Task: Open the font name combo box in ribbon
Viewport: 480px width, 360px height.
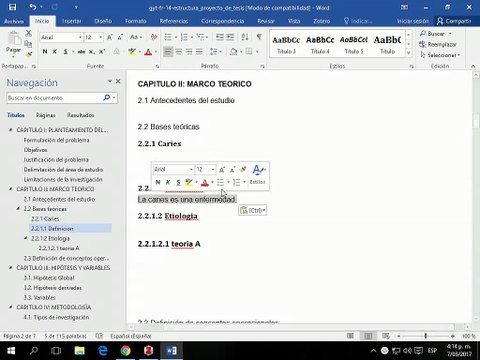Action: coord(62,37)
